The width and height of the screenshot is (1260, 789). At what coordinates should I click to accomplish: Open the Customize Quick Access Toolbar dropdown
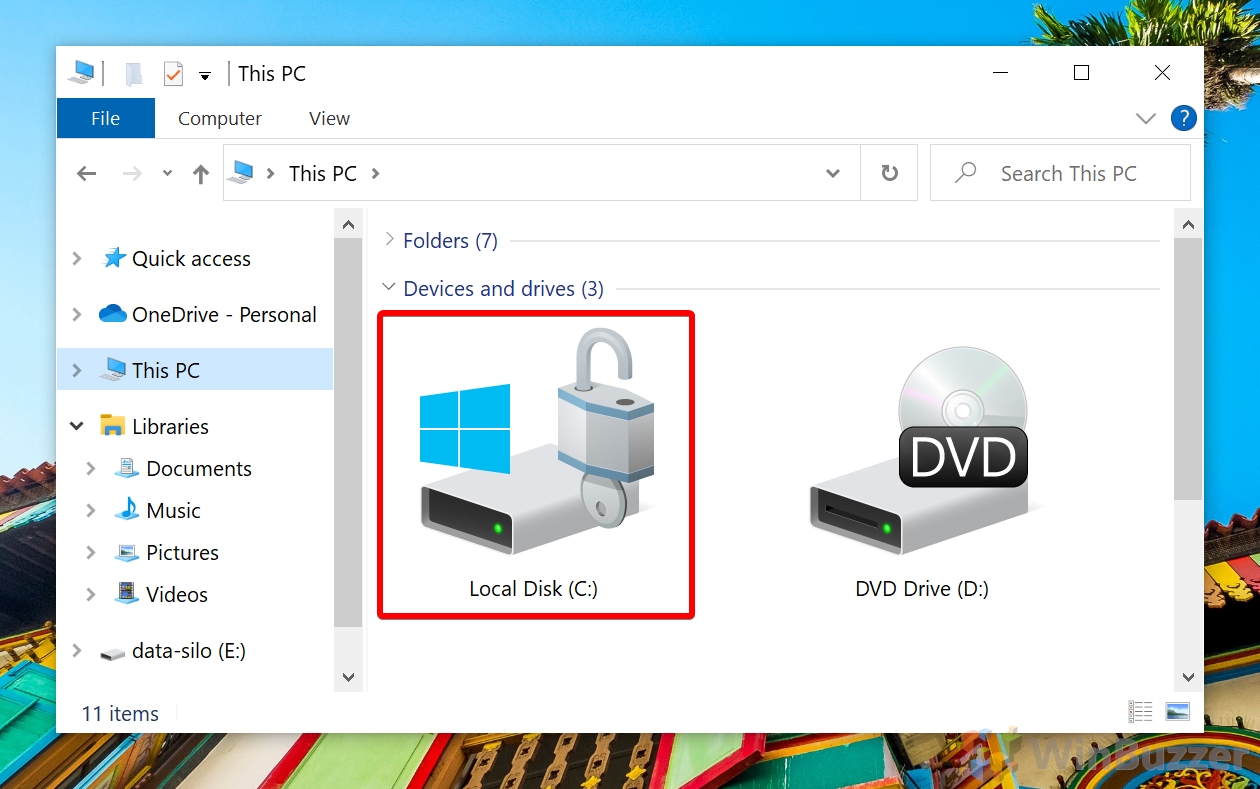point(205,76)
